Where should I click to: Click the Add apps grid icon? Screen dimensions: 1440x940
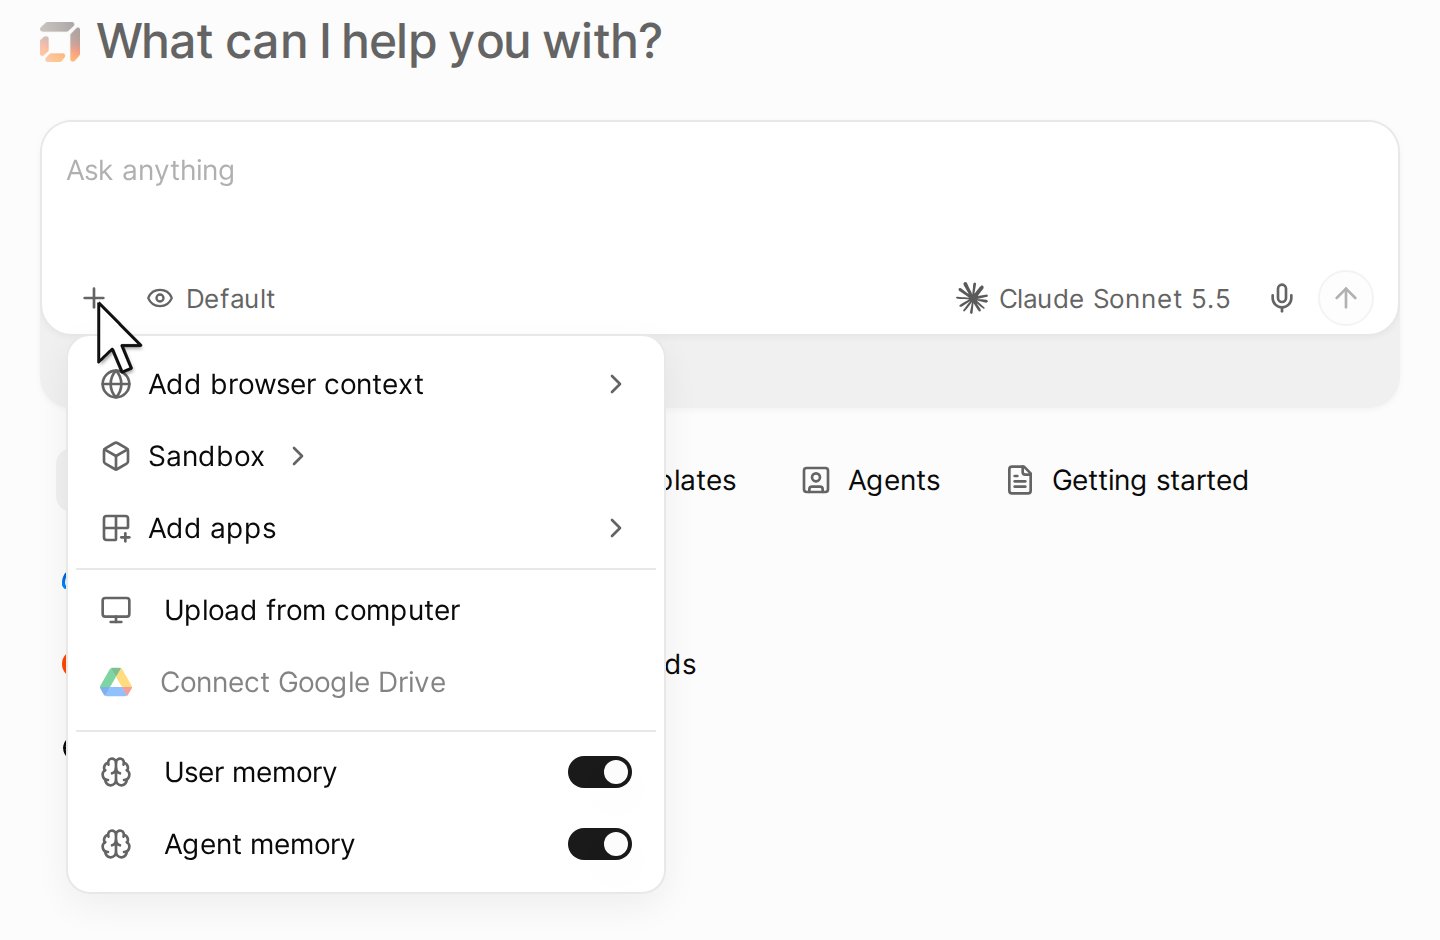pos(116,528)
